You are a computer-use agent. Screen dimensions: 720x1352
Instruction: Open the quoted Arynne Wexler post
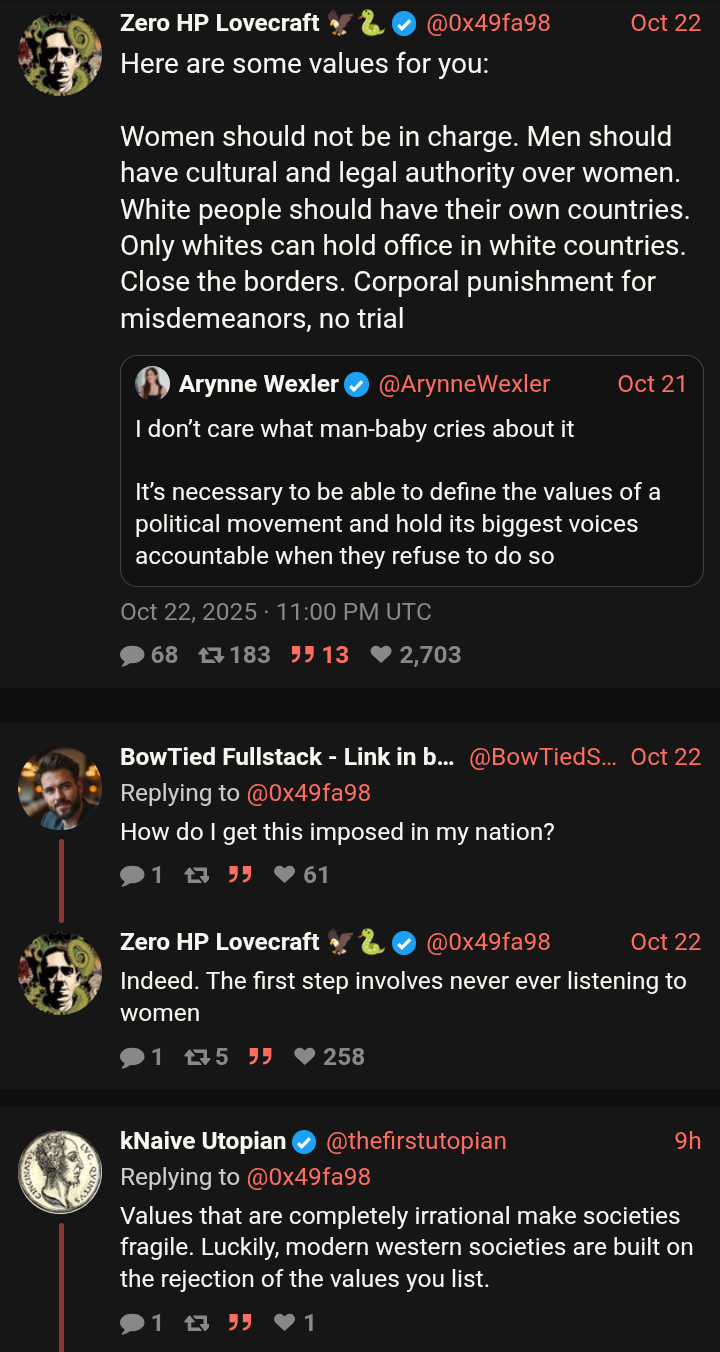(x=412, y=471)
